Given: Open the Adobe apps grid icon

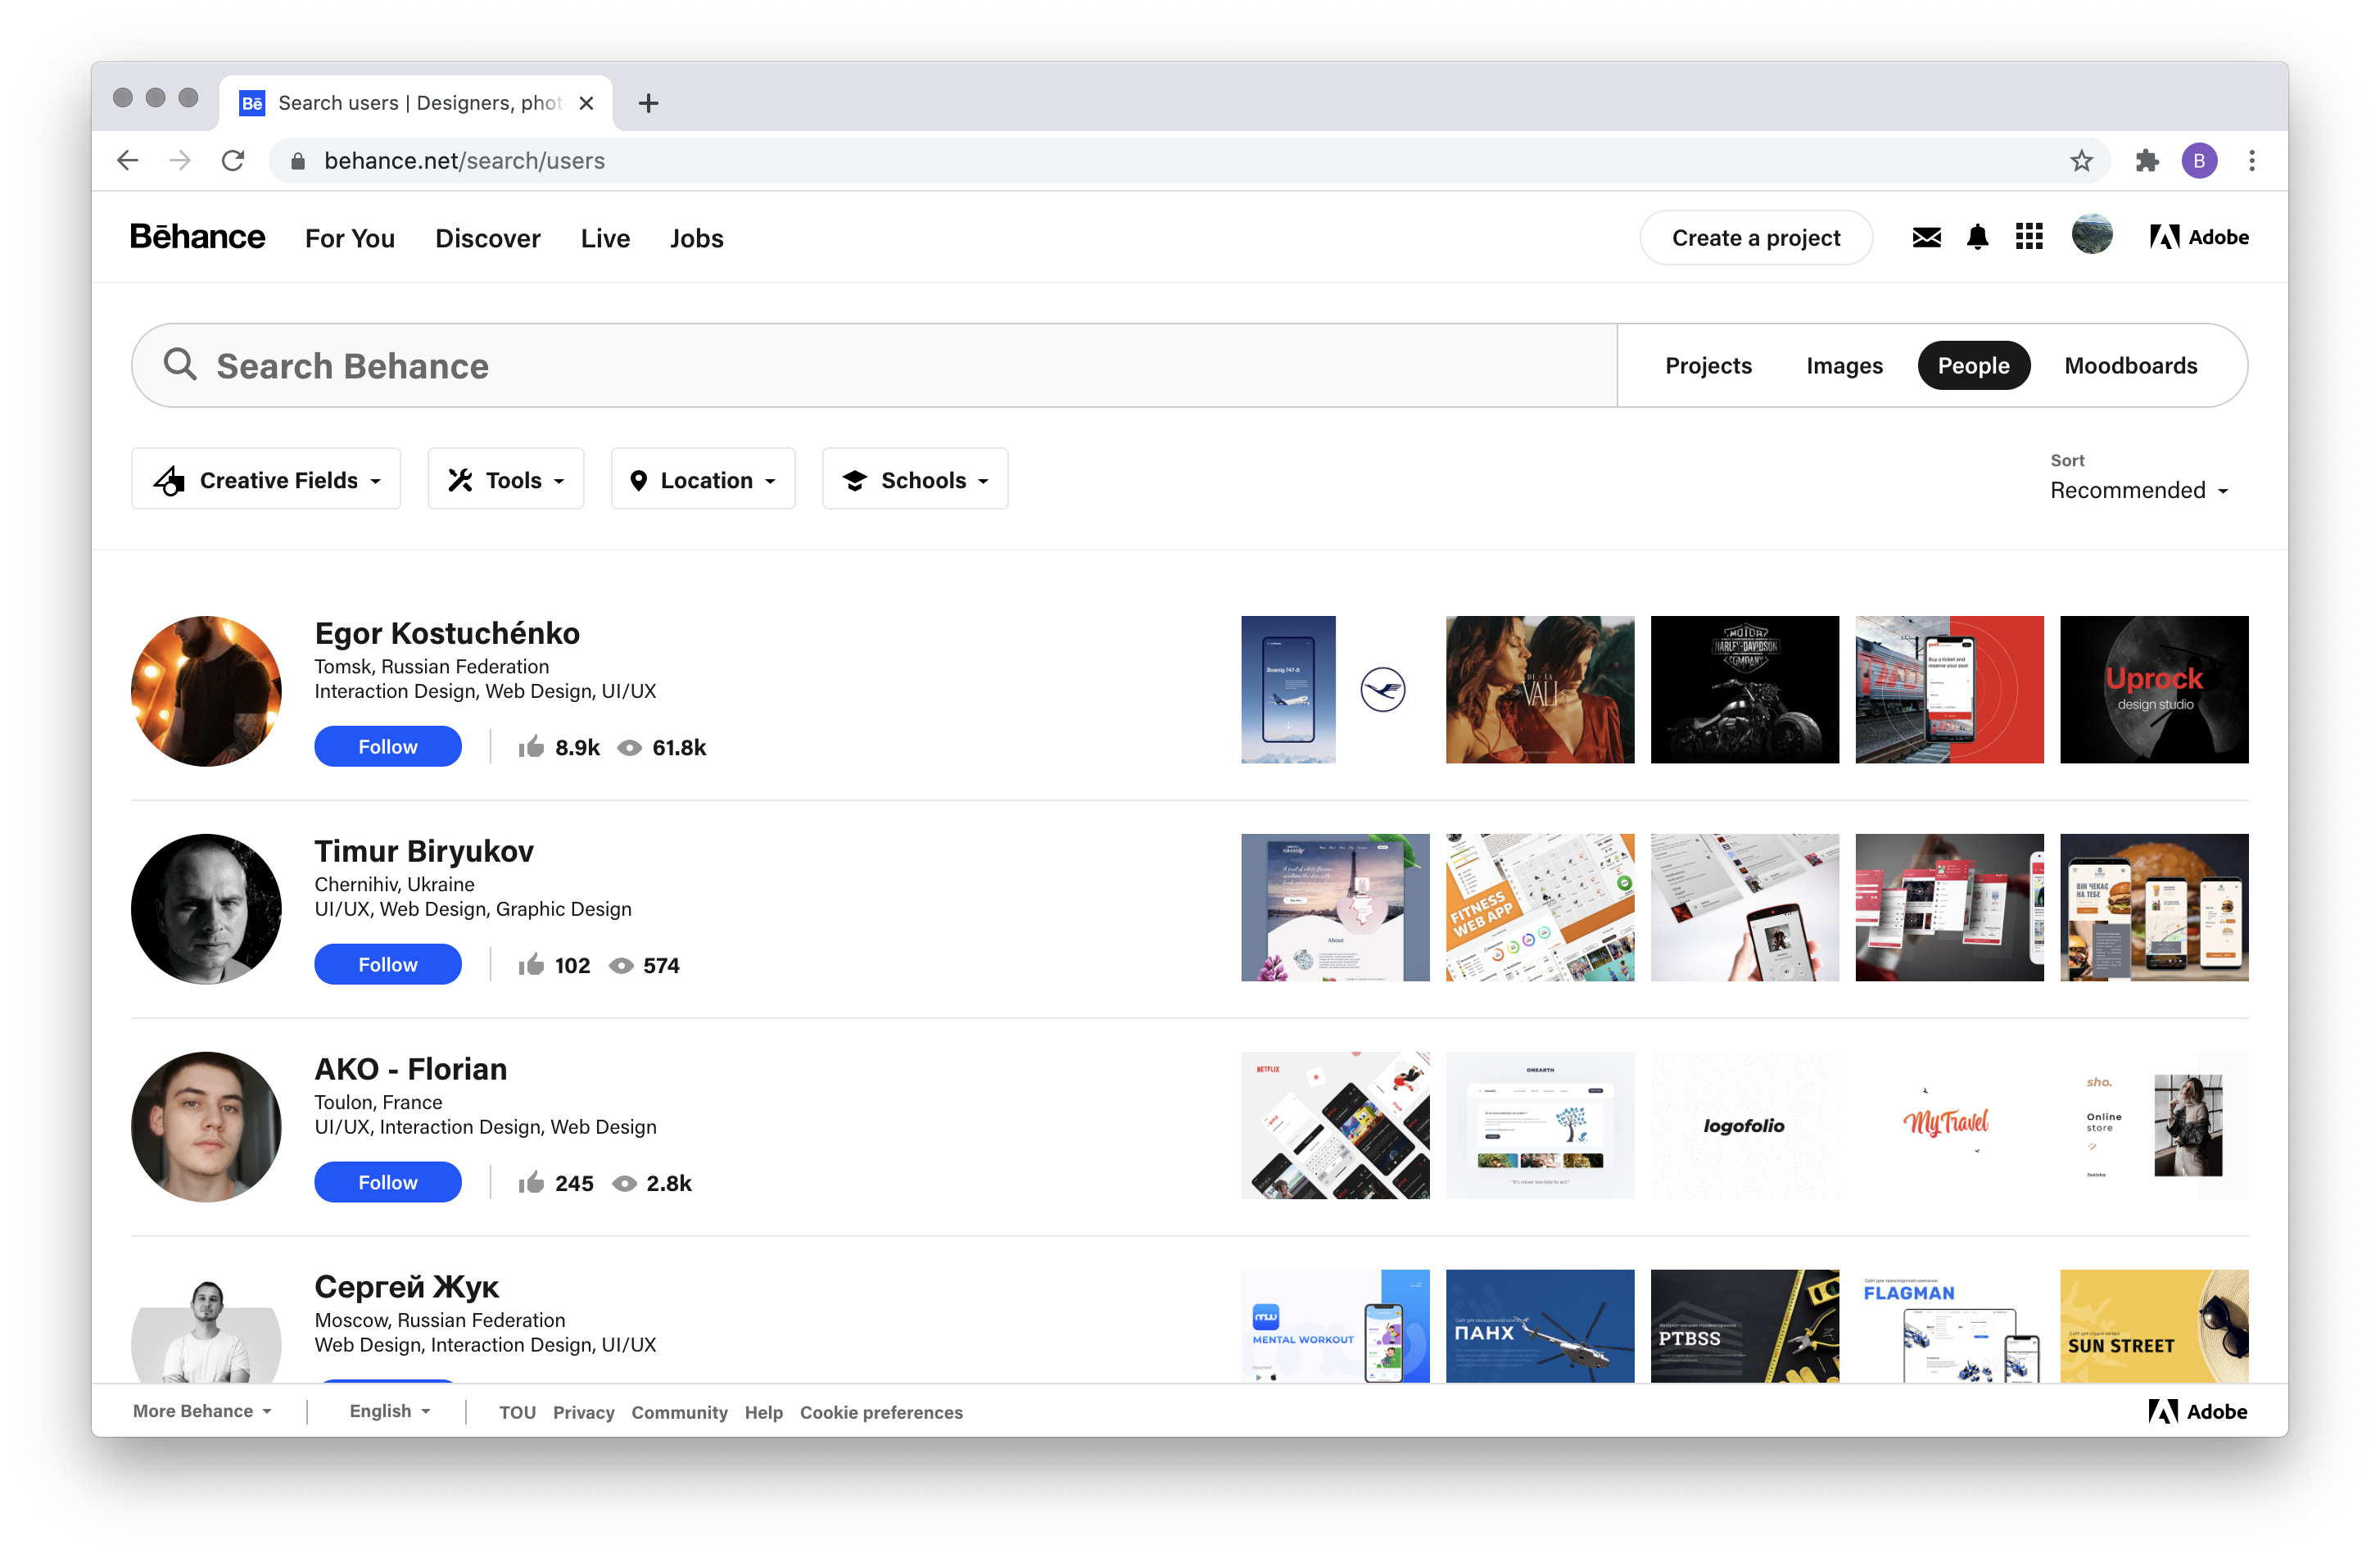Looking at the screenshot, I should click(x=2029, y=237).
